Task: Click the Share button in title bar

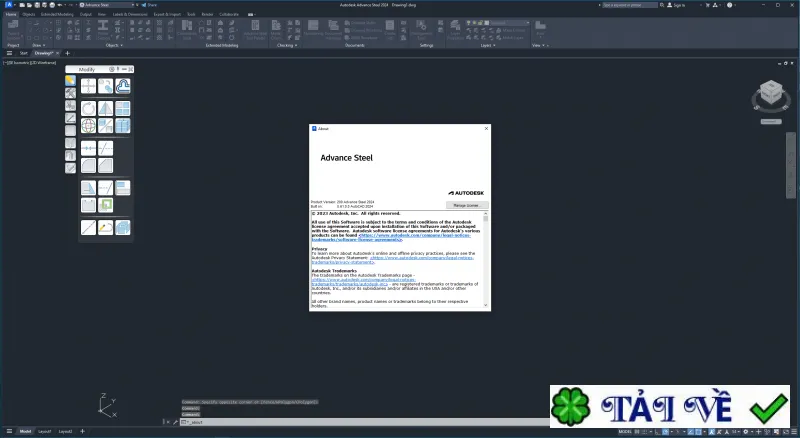Action: [149, 5]
